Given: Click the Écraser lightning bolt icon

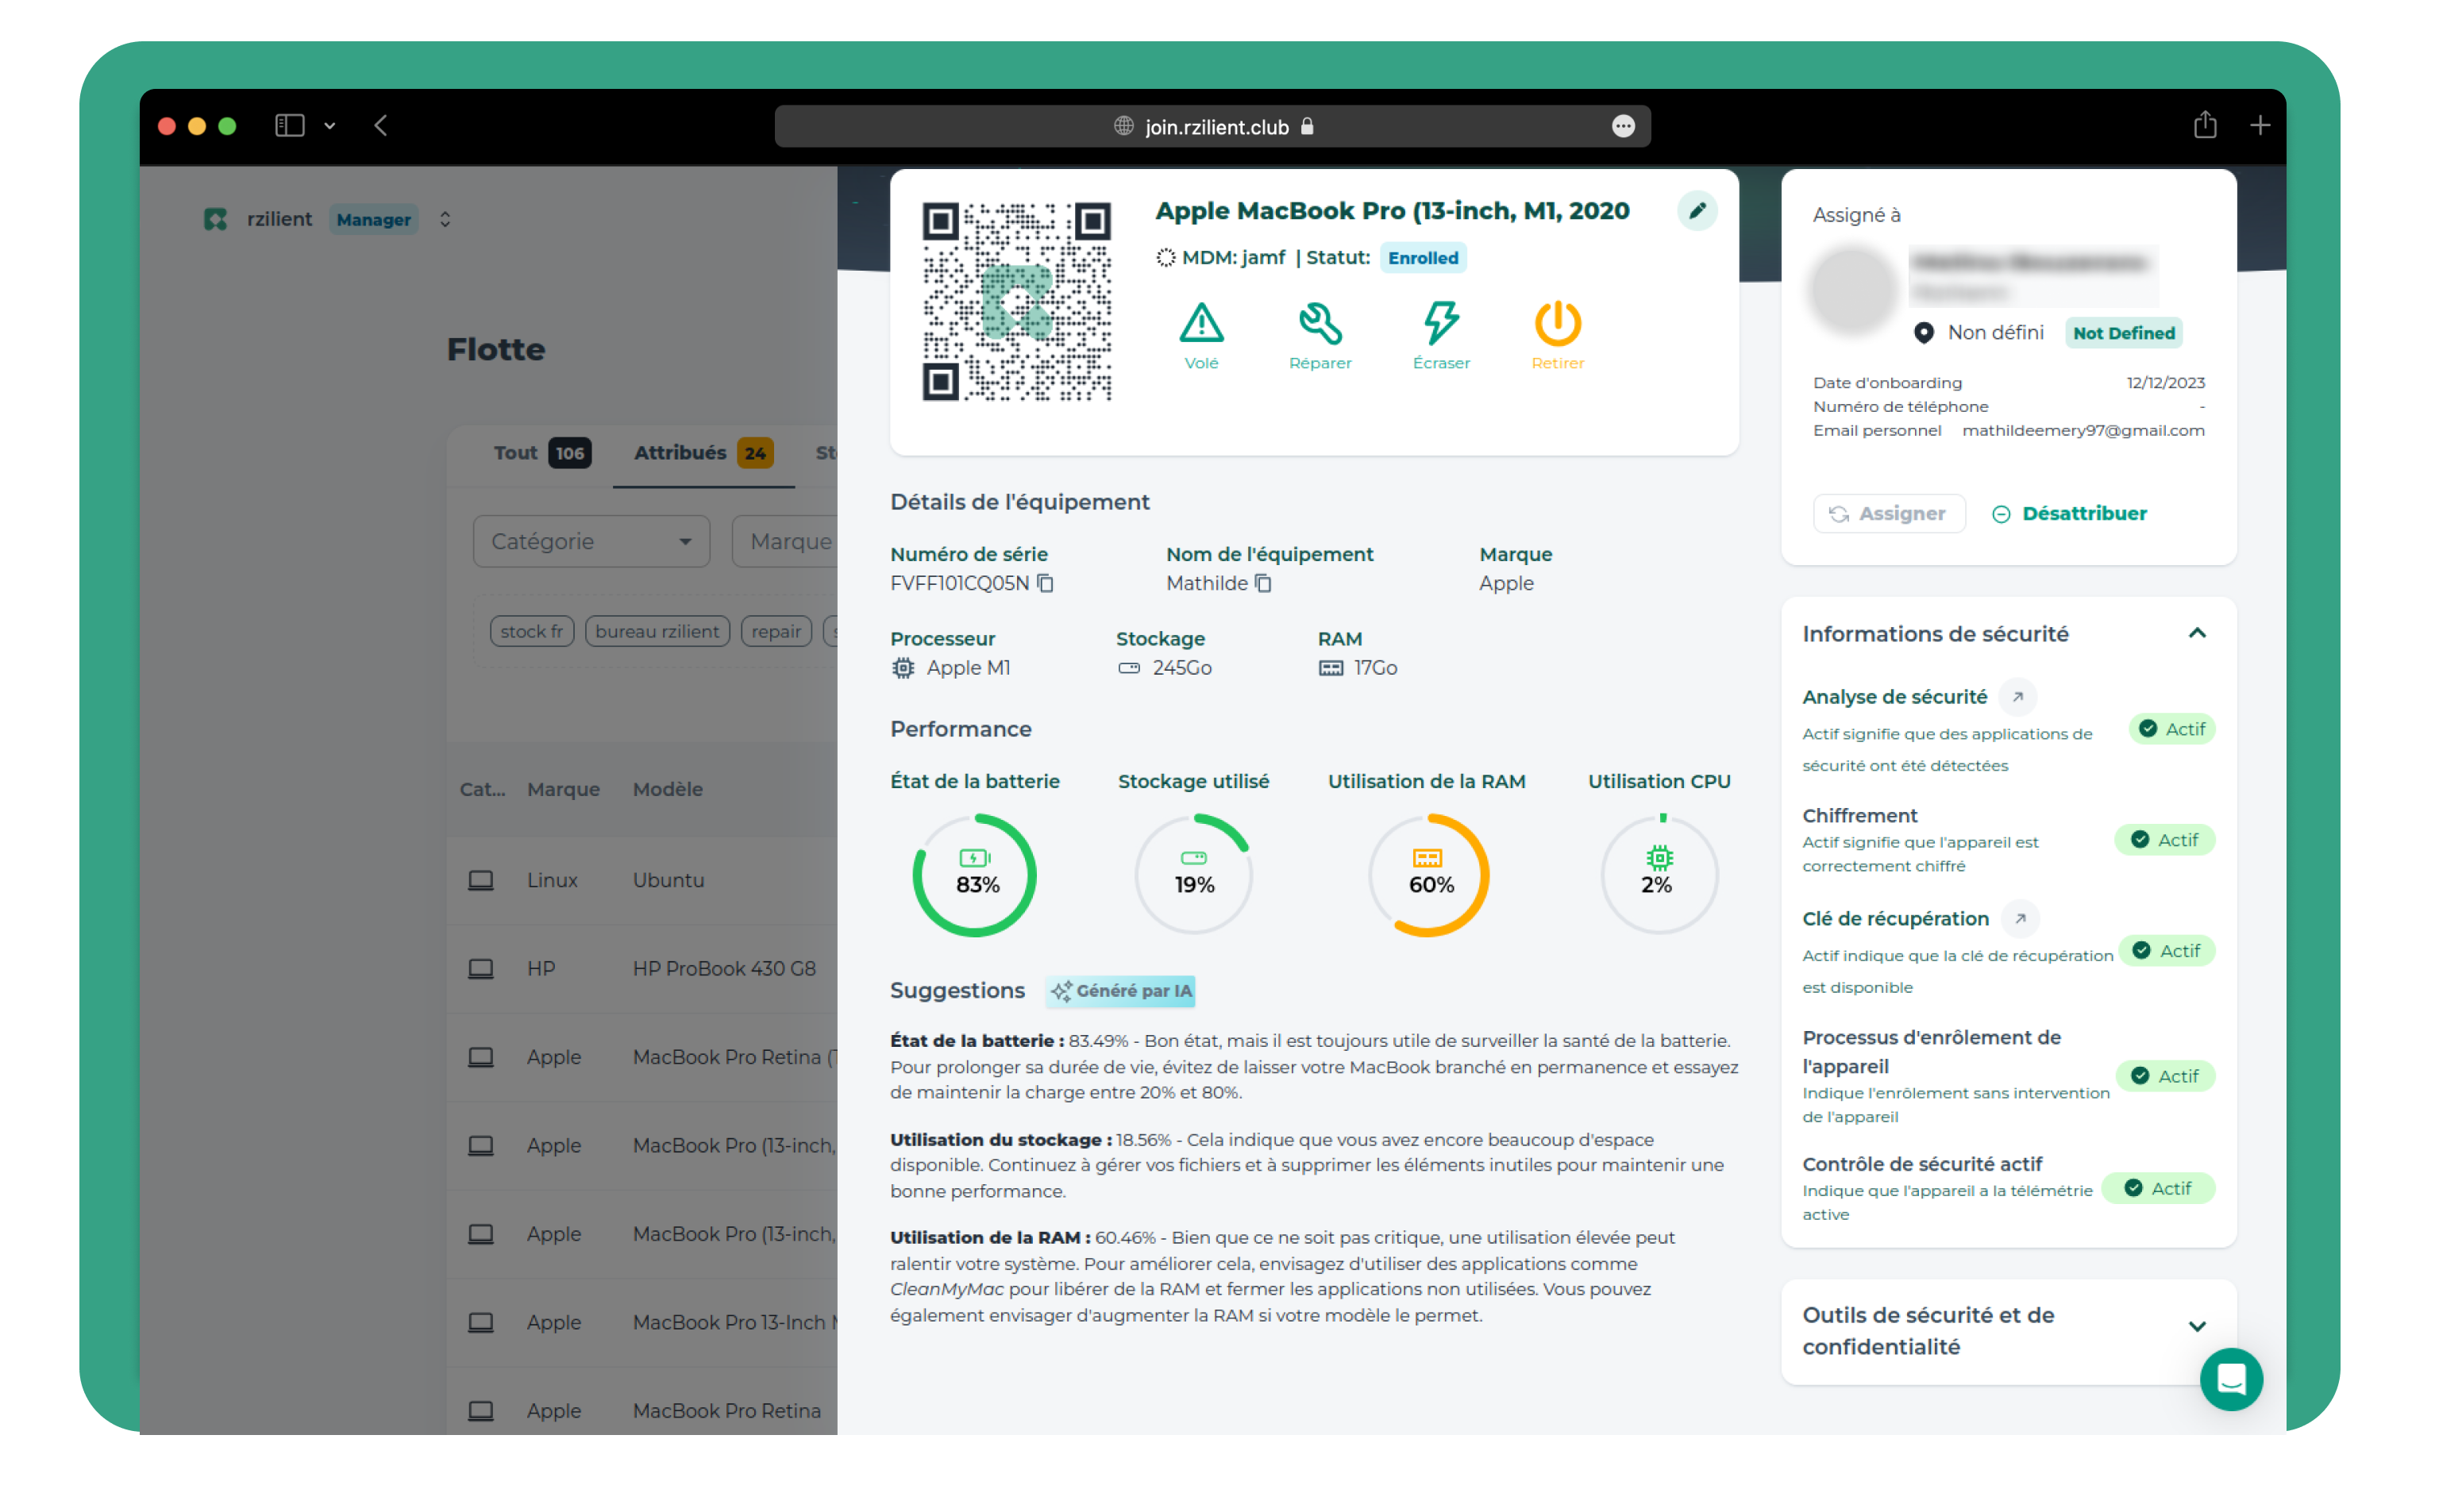Looking at the screenshot, I should point(1440,324).
